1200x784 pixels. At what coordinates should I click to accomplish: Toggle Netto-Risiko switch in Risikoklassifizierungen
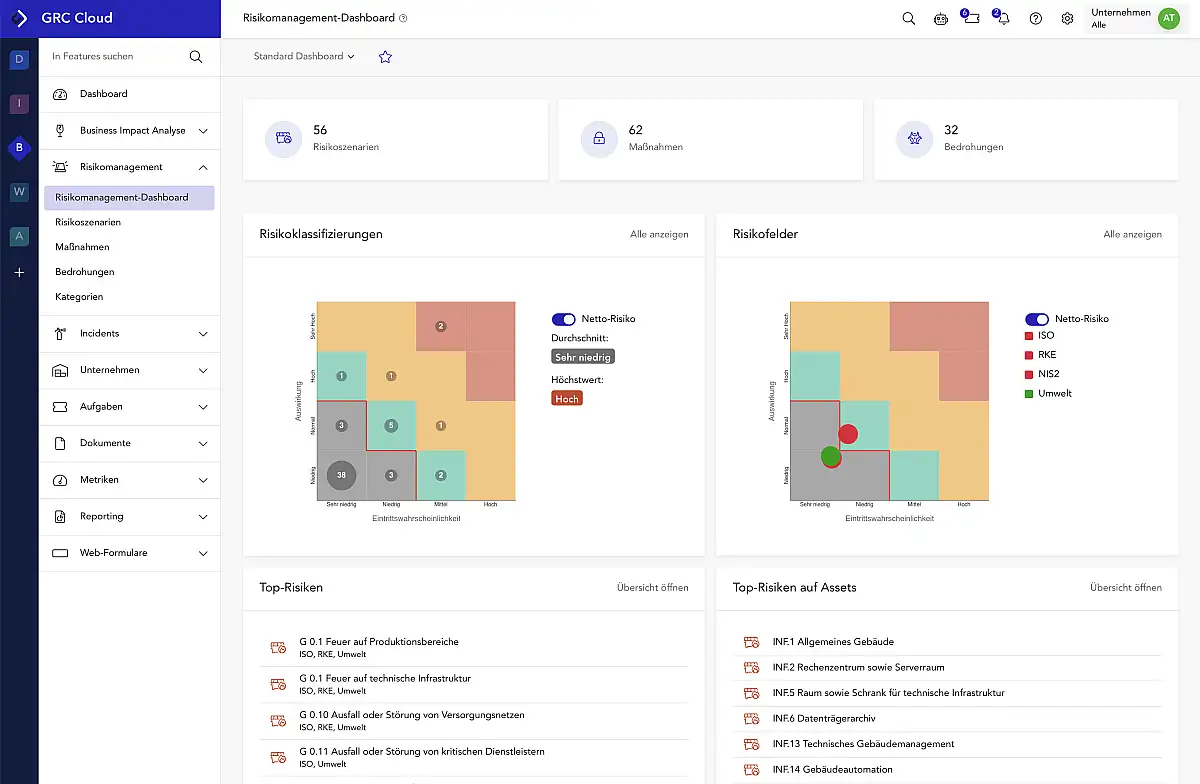[563, 319]
